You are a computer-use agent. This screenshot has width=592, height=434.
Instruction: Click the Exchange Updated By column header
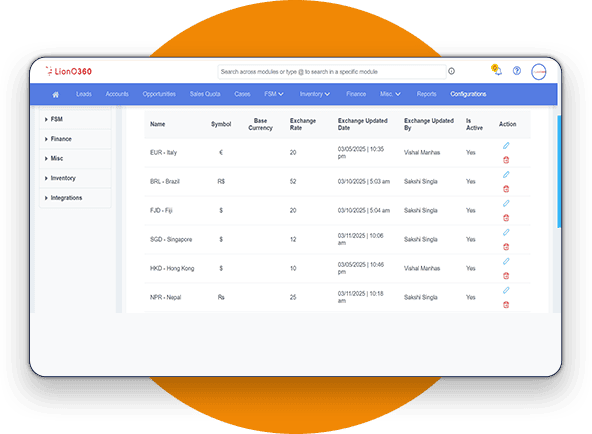point(429,124)
